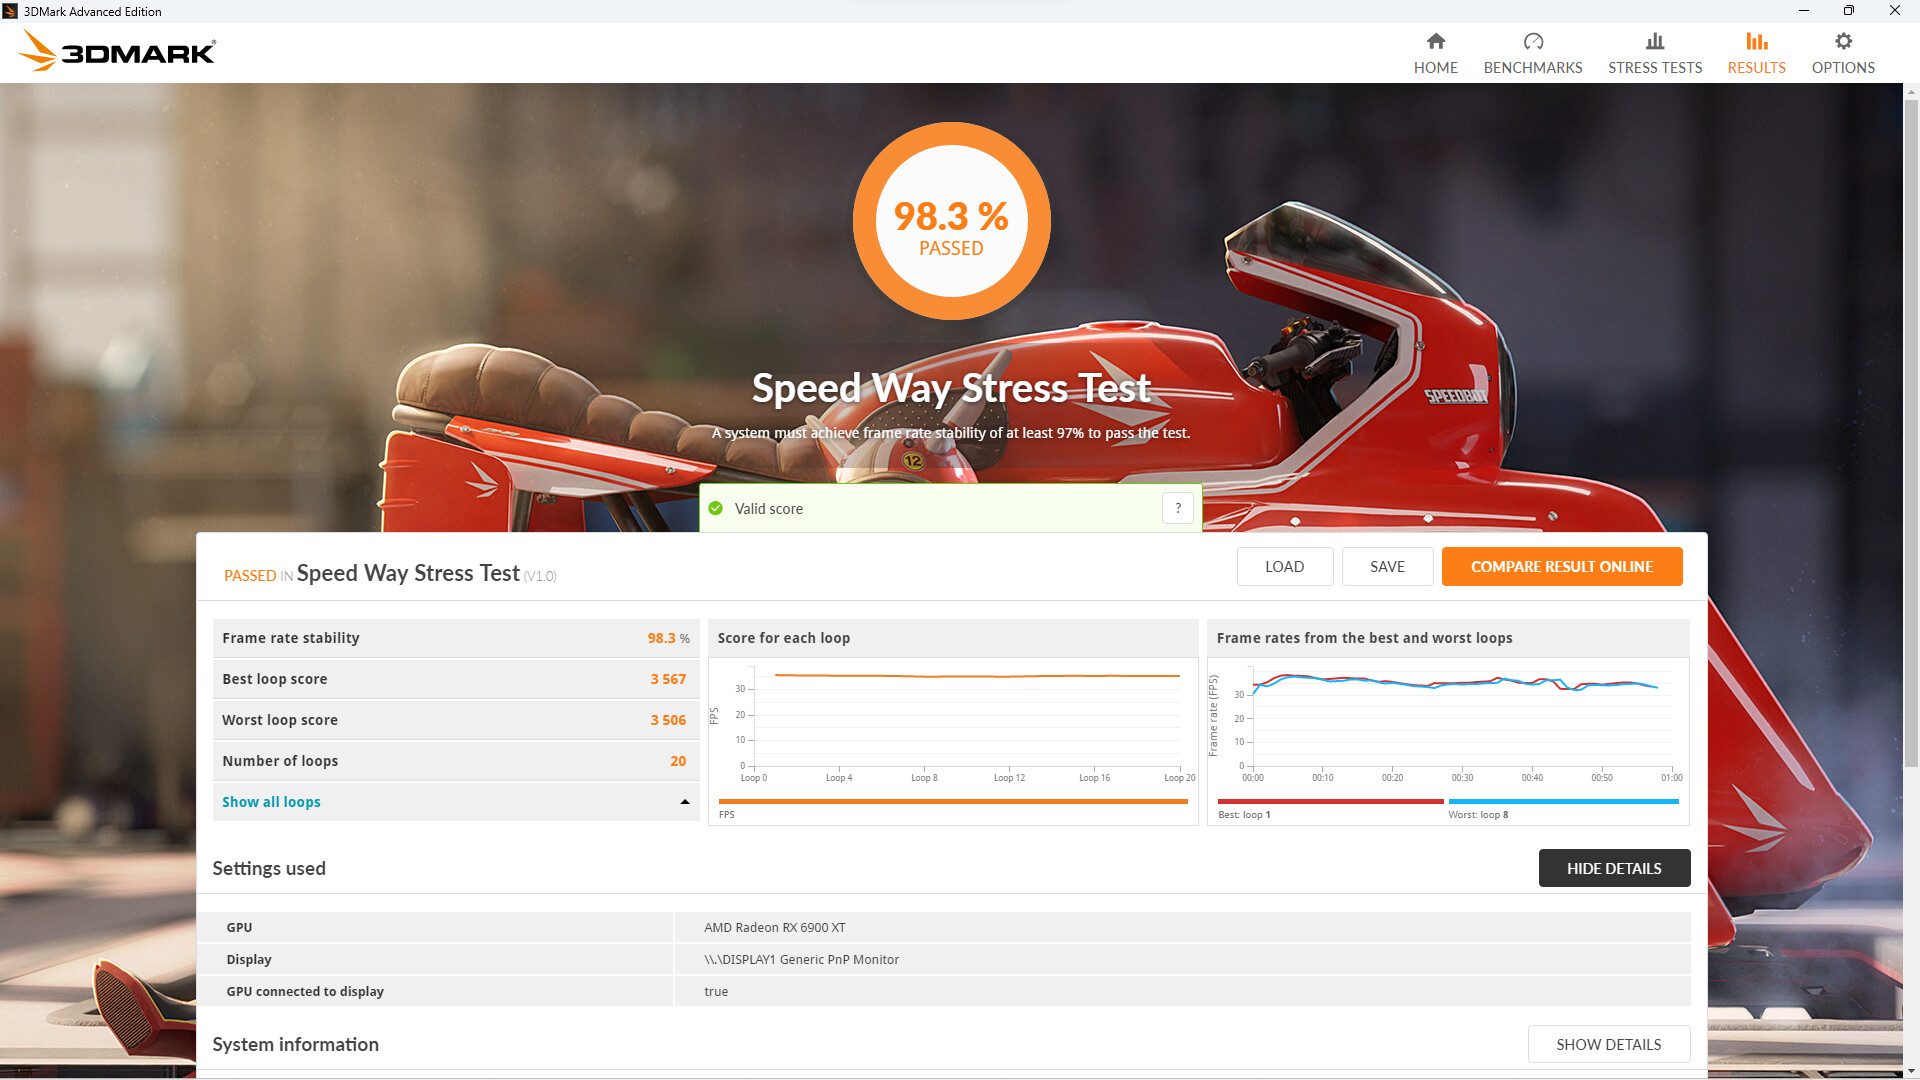Toggle valid score result indicator

point(1176,508)
